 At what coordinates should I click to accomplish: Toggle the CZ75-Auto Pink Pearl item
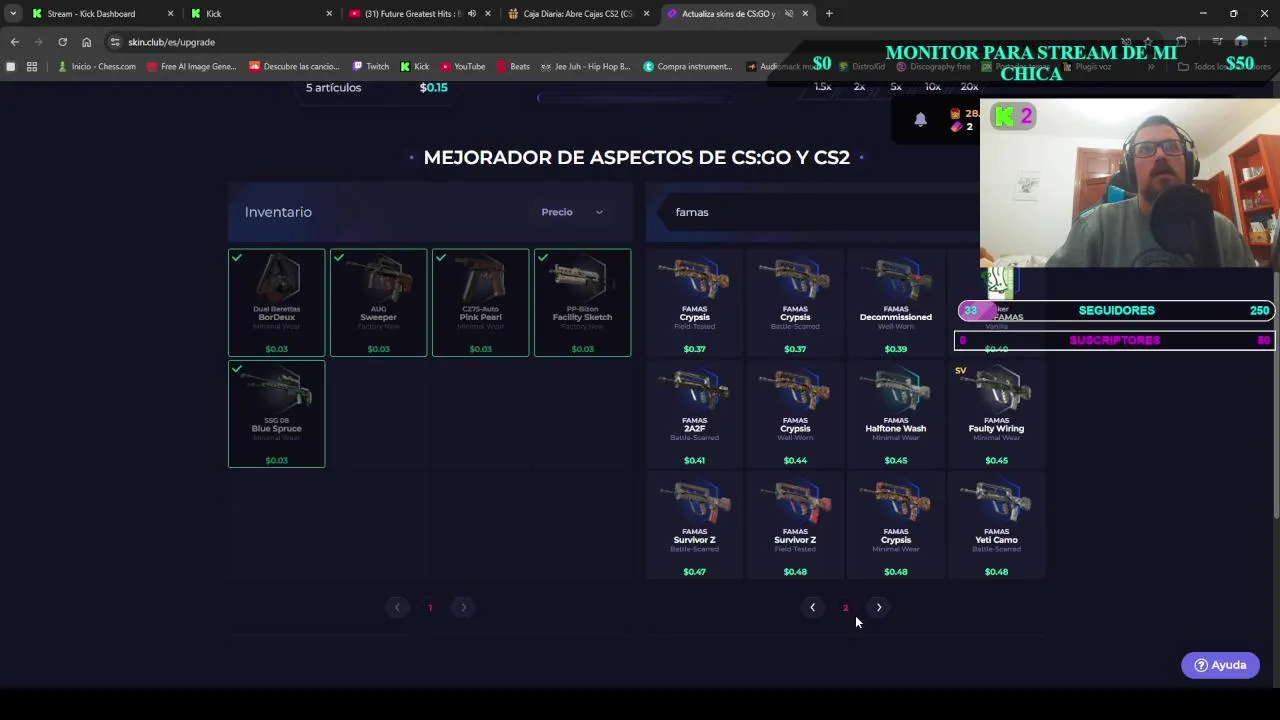pos(481,303)
